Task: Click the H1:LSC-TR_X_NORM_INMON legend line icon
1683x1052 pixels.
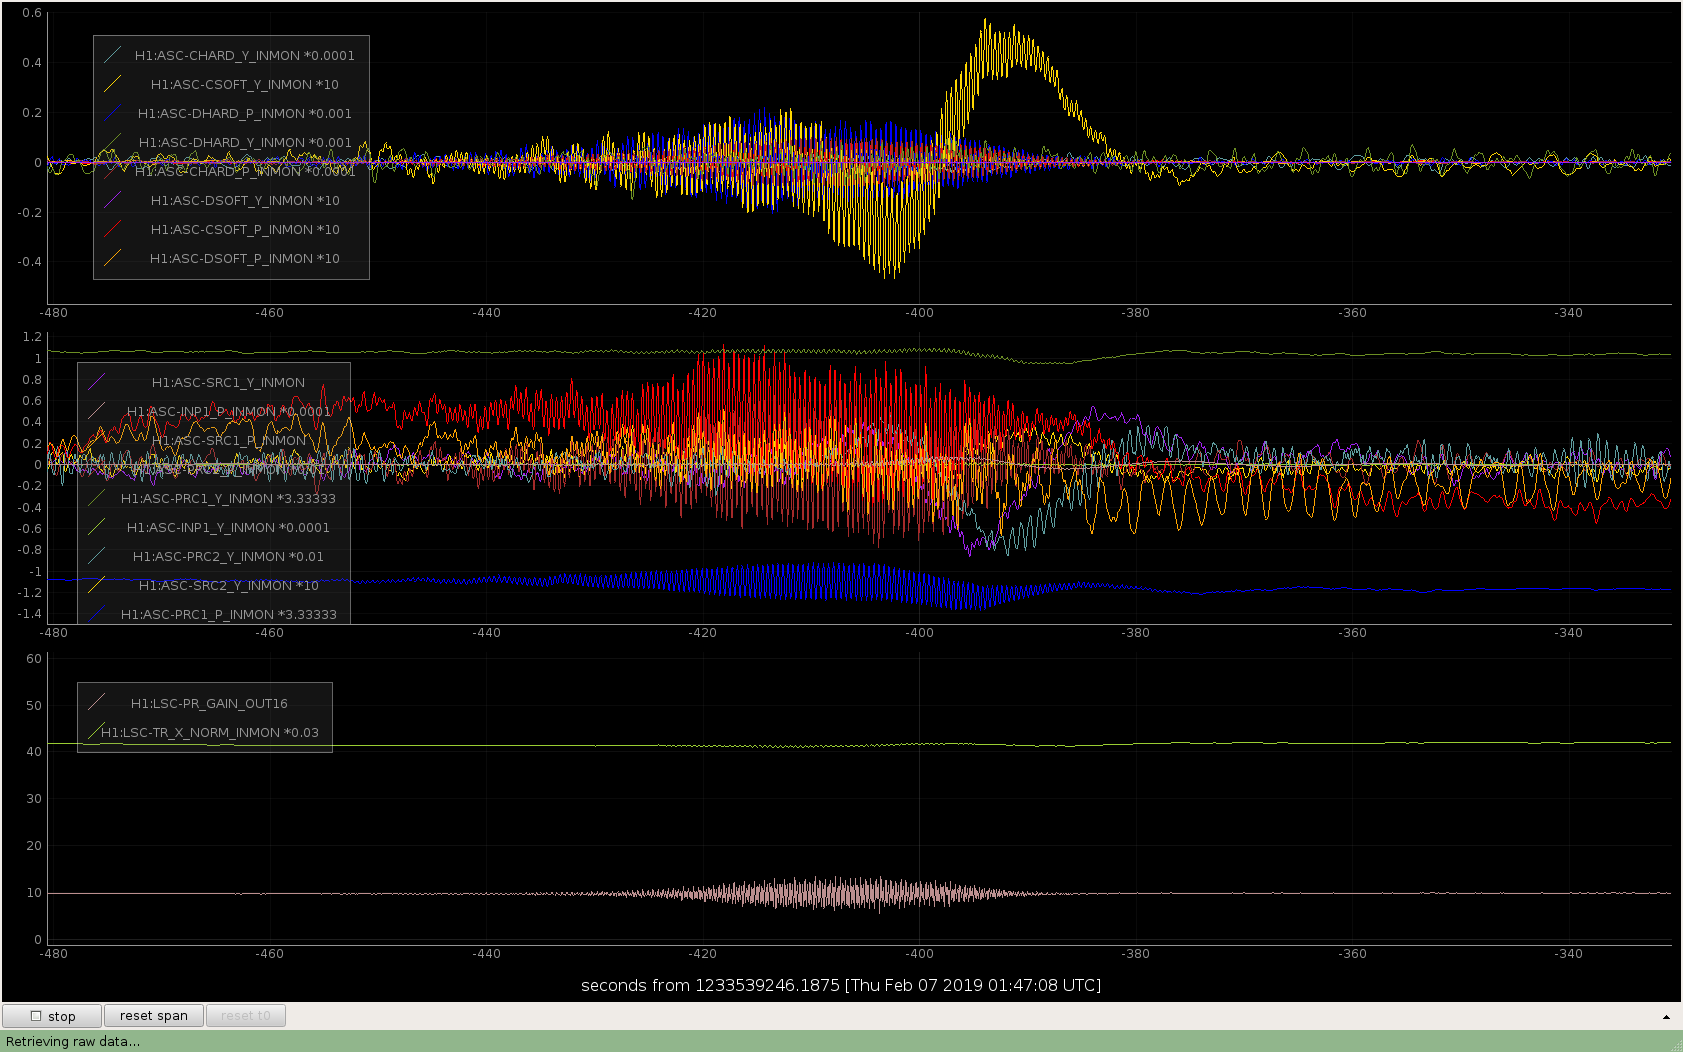Action: [97, 732]
